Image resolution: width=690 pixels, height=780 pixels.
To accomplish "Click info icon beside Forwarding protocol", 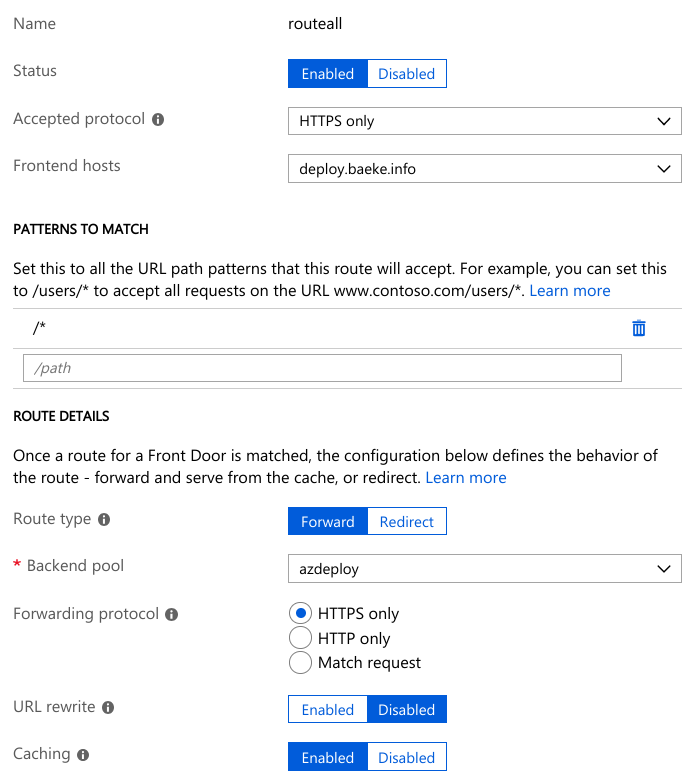I will (172, 615).
